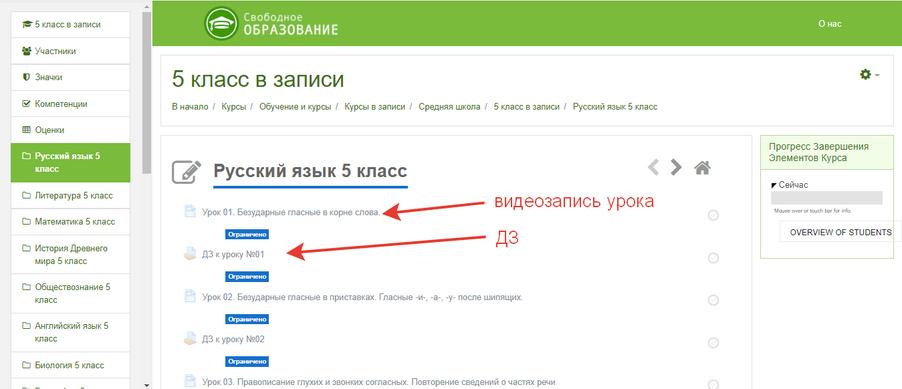902x389 pixels.
Task: Click page icon of Урок 02
Action: tap(190, 296)
